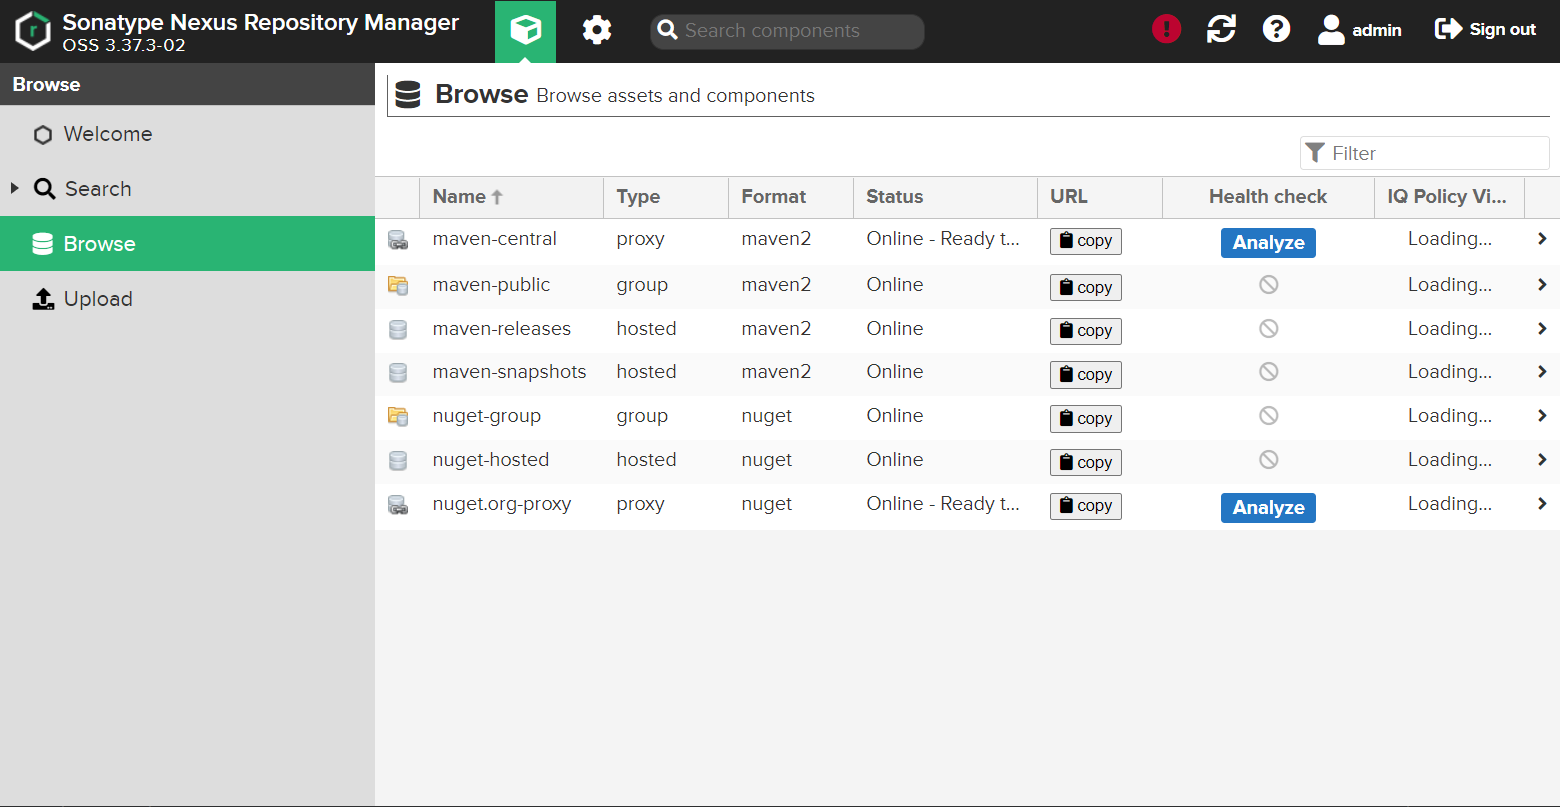Sort by the Format column header
1560x807 pixels.
point(791,197)
